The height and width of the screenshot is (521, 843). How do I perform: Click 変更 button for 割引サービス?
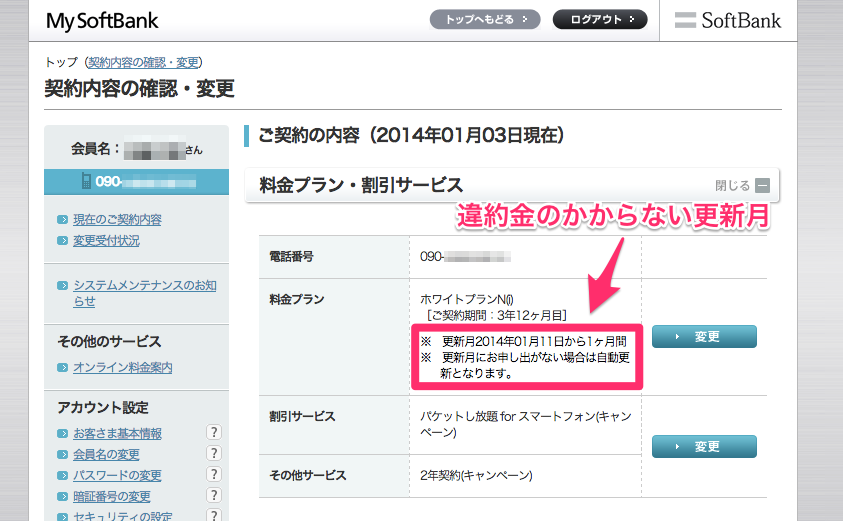pos(704,446)
